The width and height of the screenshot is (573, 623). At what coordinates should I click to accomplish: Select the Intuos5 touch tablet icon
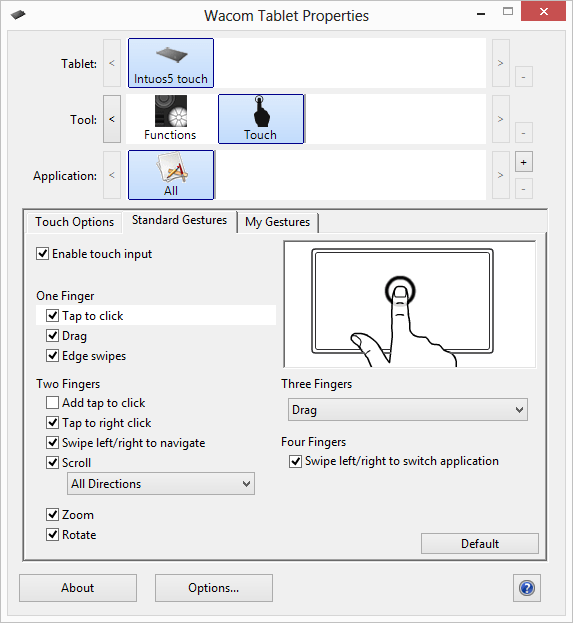pyautogui.click(x=171, y=63)
